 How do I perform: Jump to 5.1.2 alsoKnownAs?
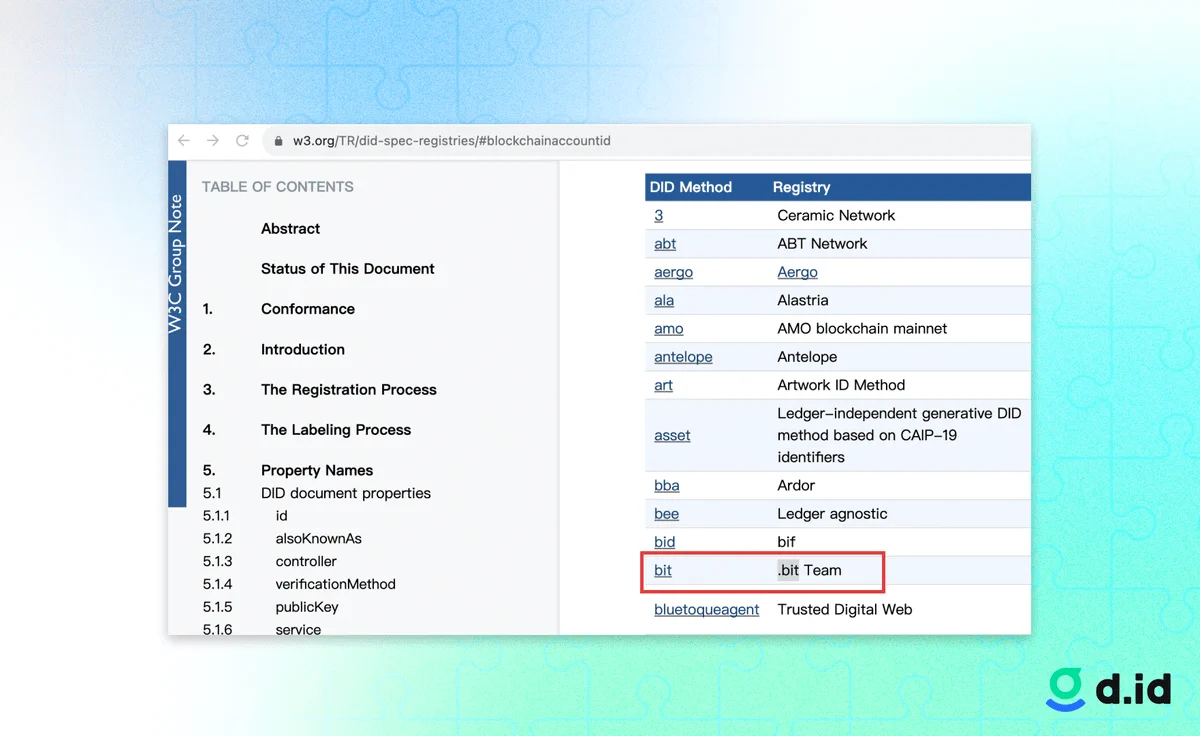click(318, 539)
